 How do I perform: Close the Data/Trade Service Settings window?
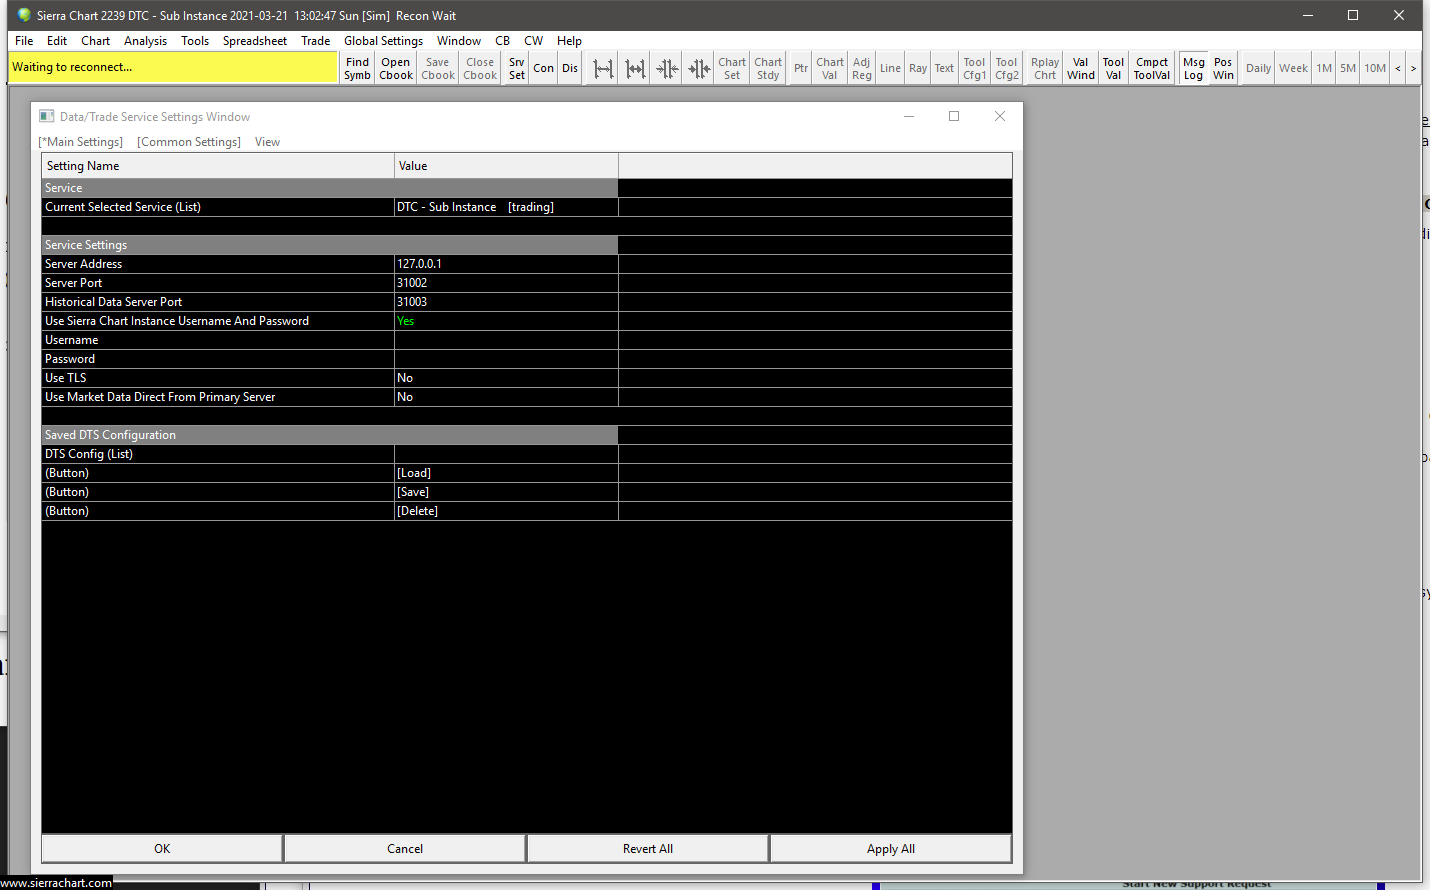coord(1000,116)
